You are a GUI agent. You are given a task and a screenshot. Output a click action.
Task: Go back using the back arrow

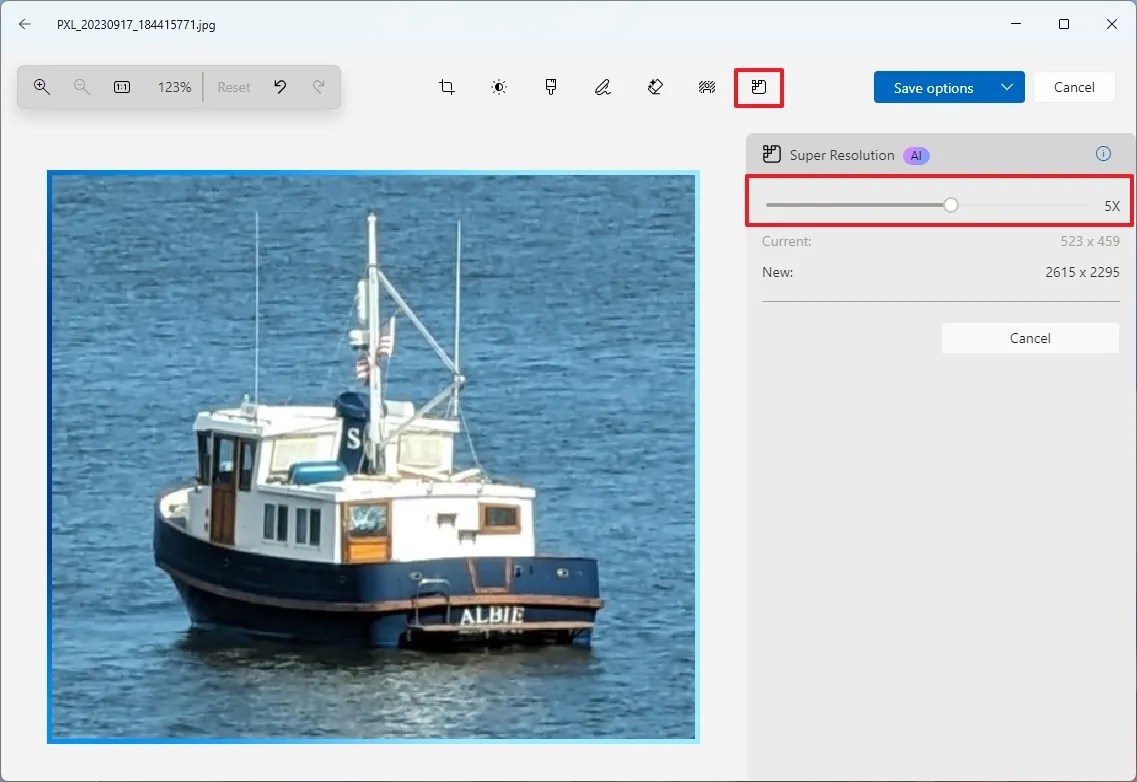point(25,24)
